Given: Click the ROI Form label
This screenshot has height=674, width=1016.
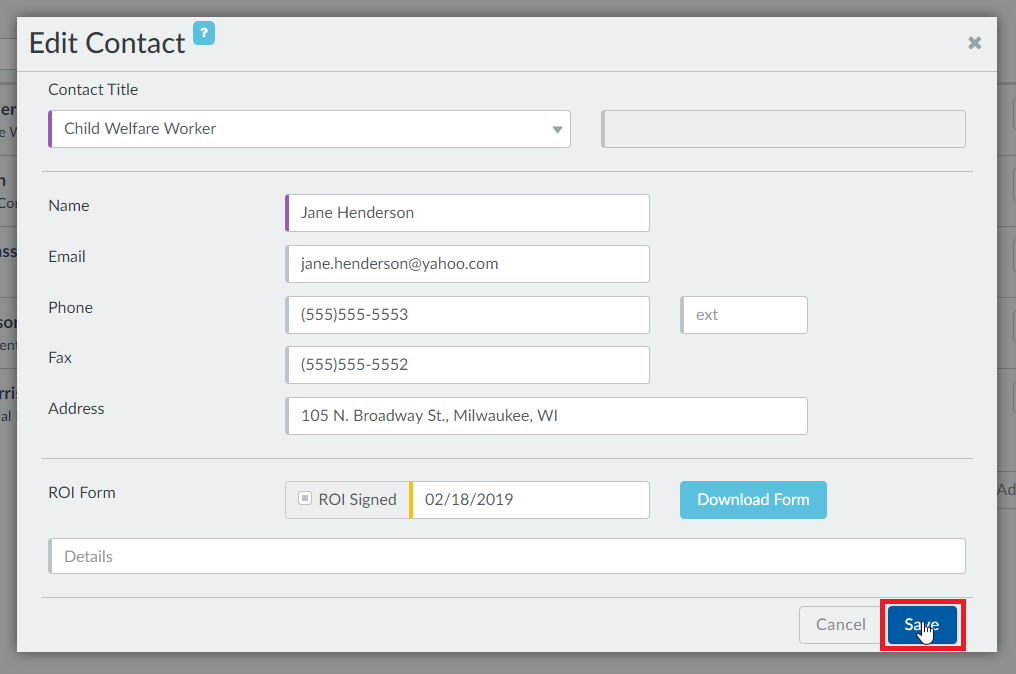Looking at the screenshot, I should (x=82, y=493).
